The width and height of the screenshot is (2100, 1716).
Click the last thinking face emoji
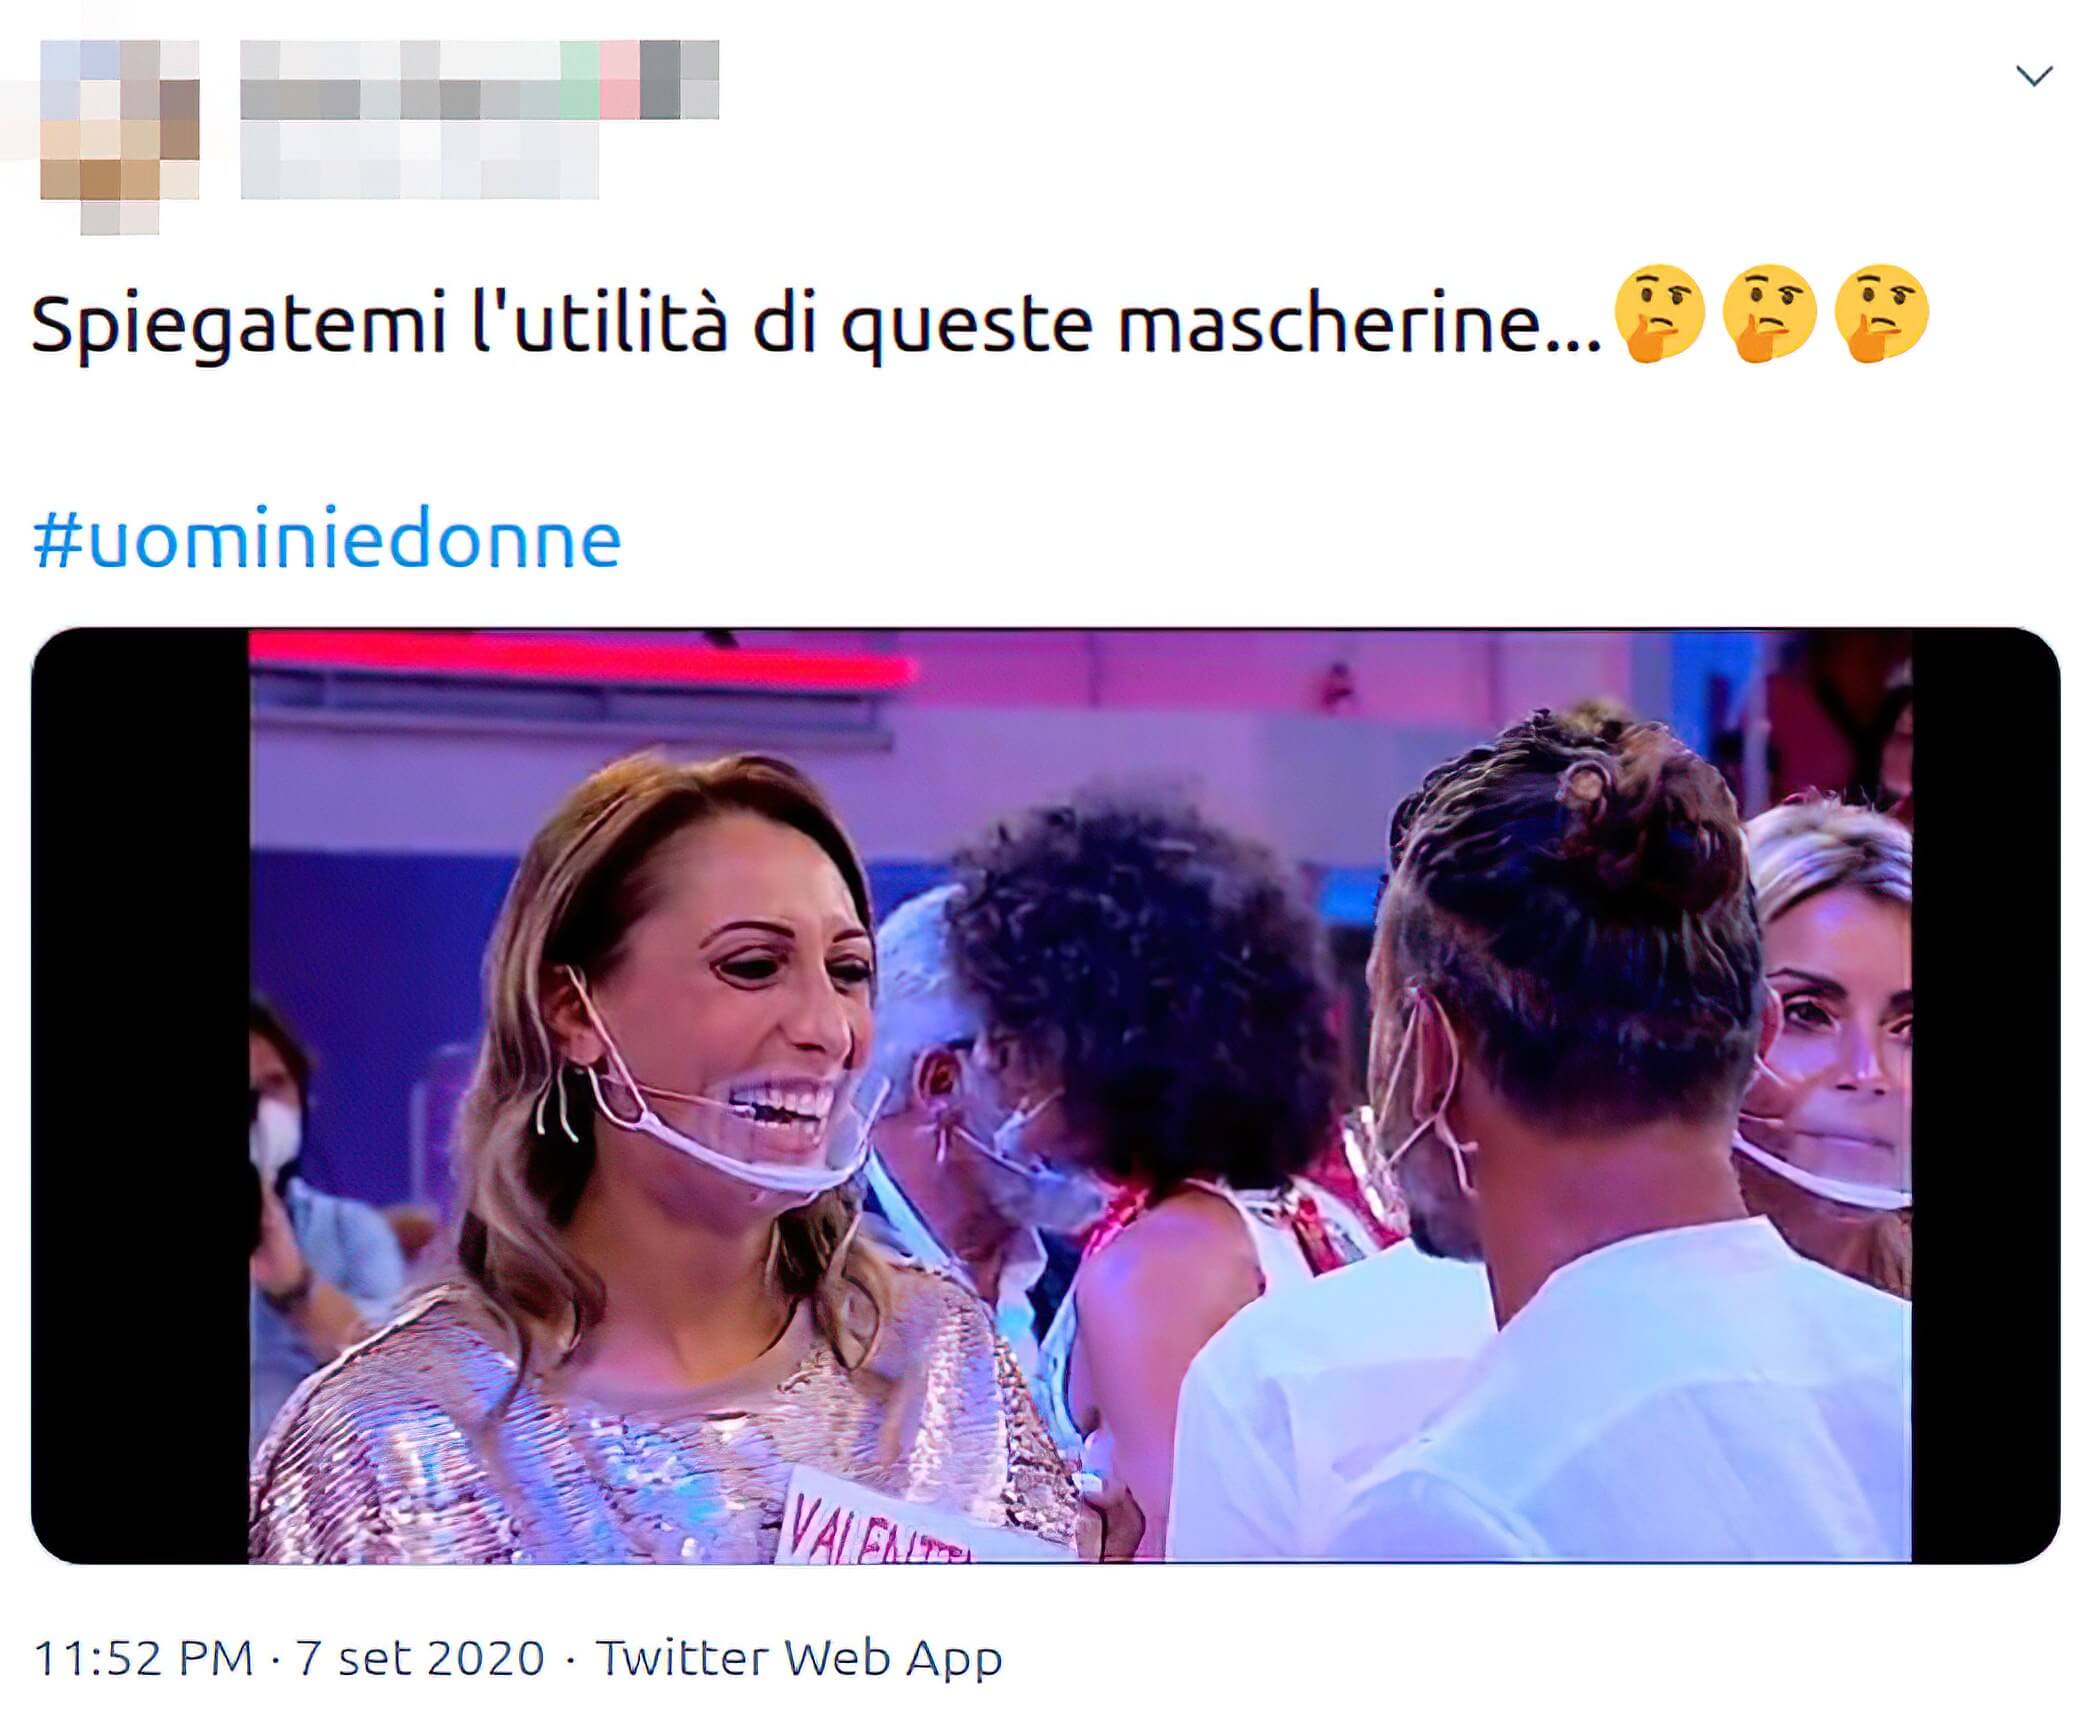click(x=1881, y=312)
